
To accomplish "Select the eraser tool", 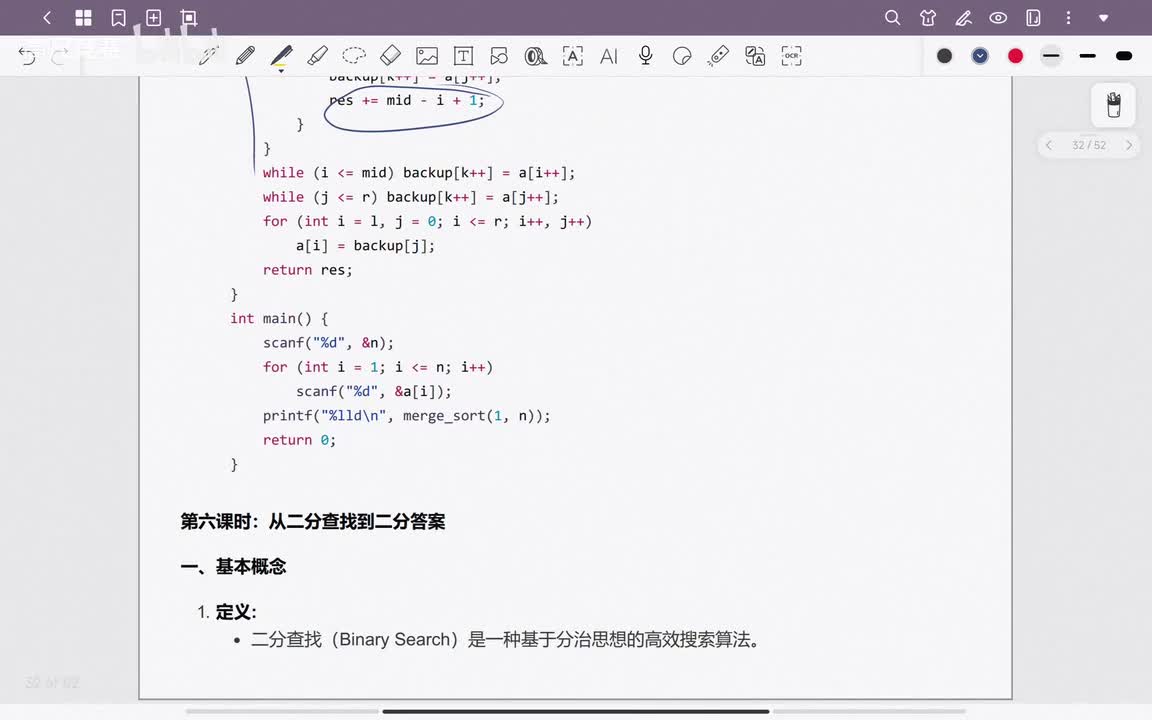I will [390, 56].
